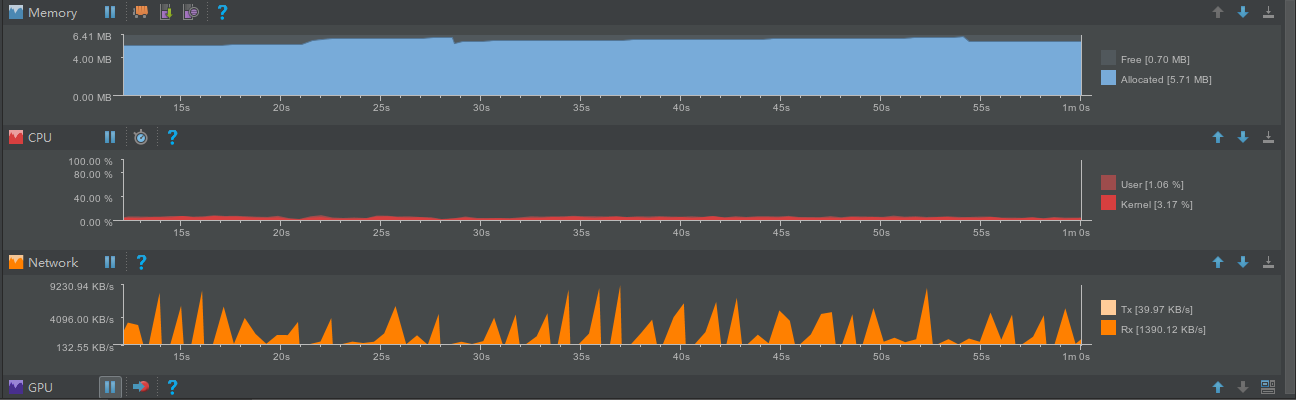Move the Memory monitor down
This screenshot has height=400, width=1296.
coord(1243,13)
